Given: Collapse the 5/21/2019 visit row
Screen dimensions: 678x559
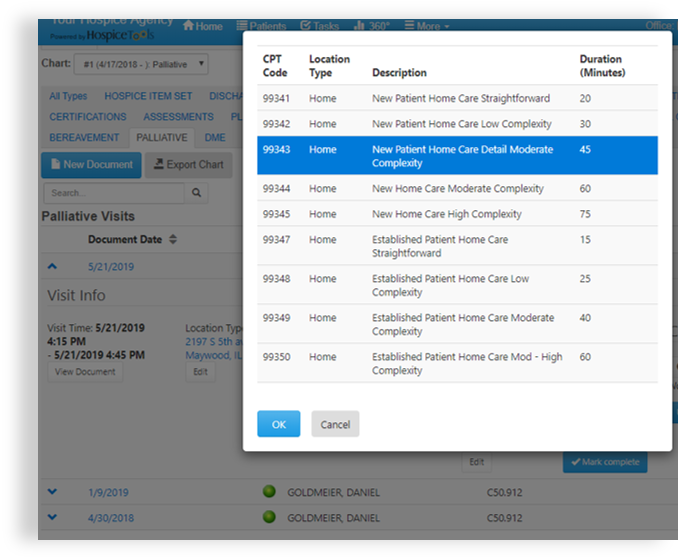Looking at the screenshot, I should point(53,267).
